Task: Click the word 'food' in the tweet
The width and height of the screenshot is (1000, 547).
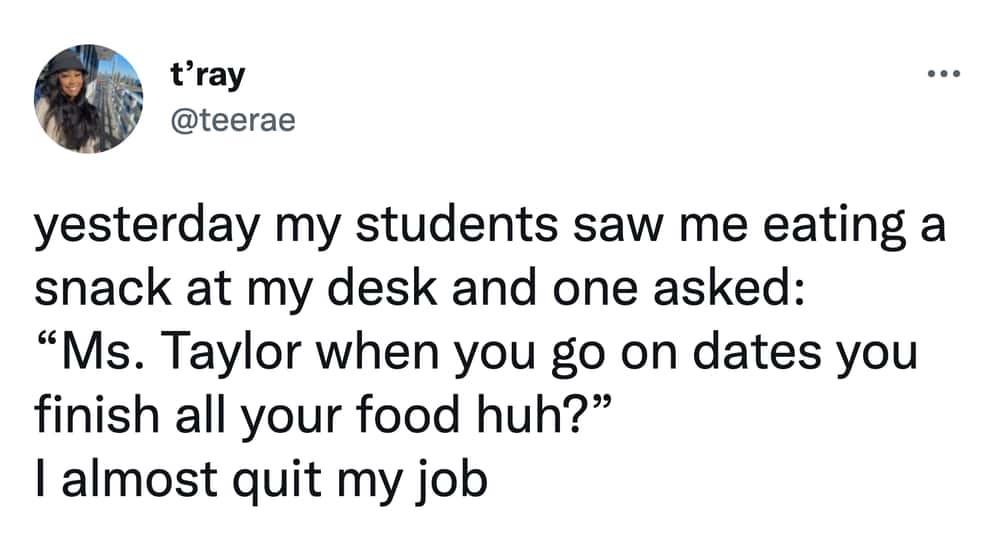Action: tap(408, 415)
